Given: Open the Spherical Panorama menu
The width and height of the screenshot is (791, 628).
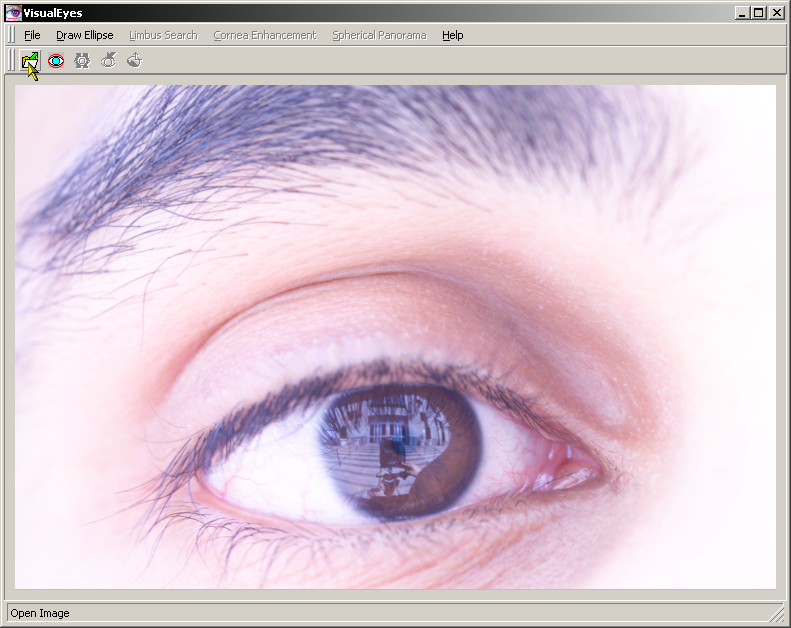Looking at the screenshot, I should 379,35.
